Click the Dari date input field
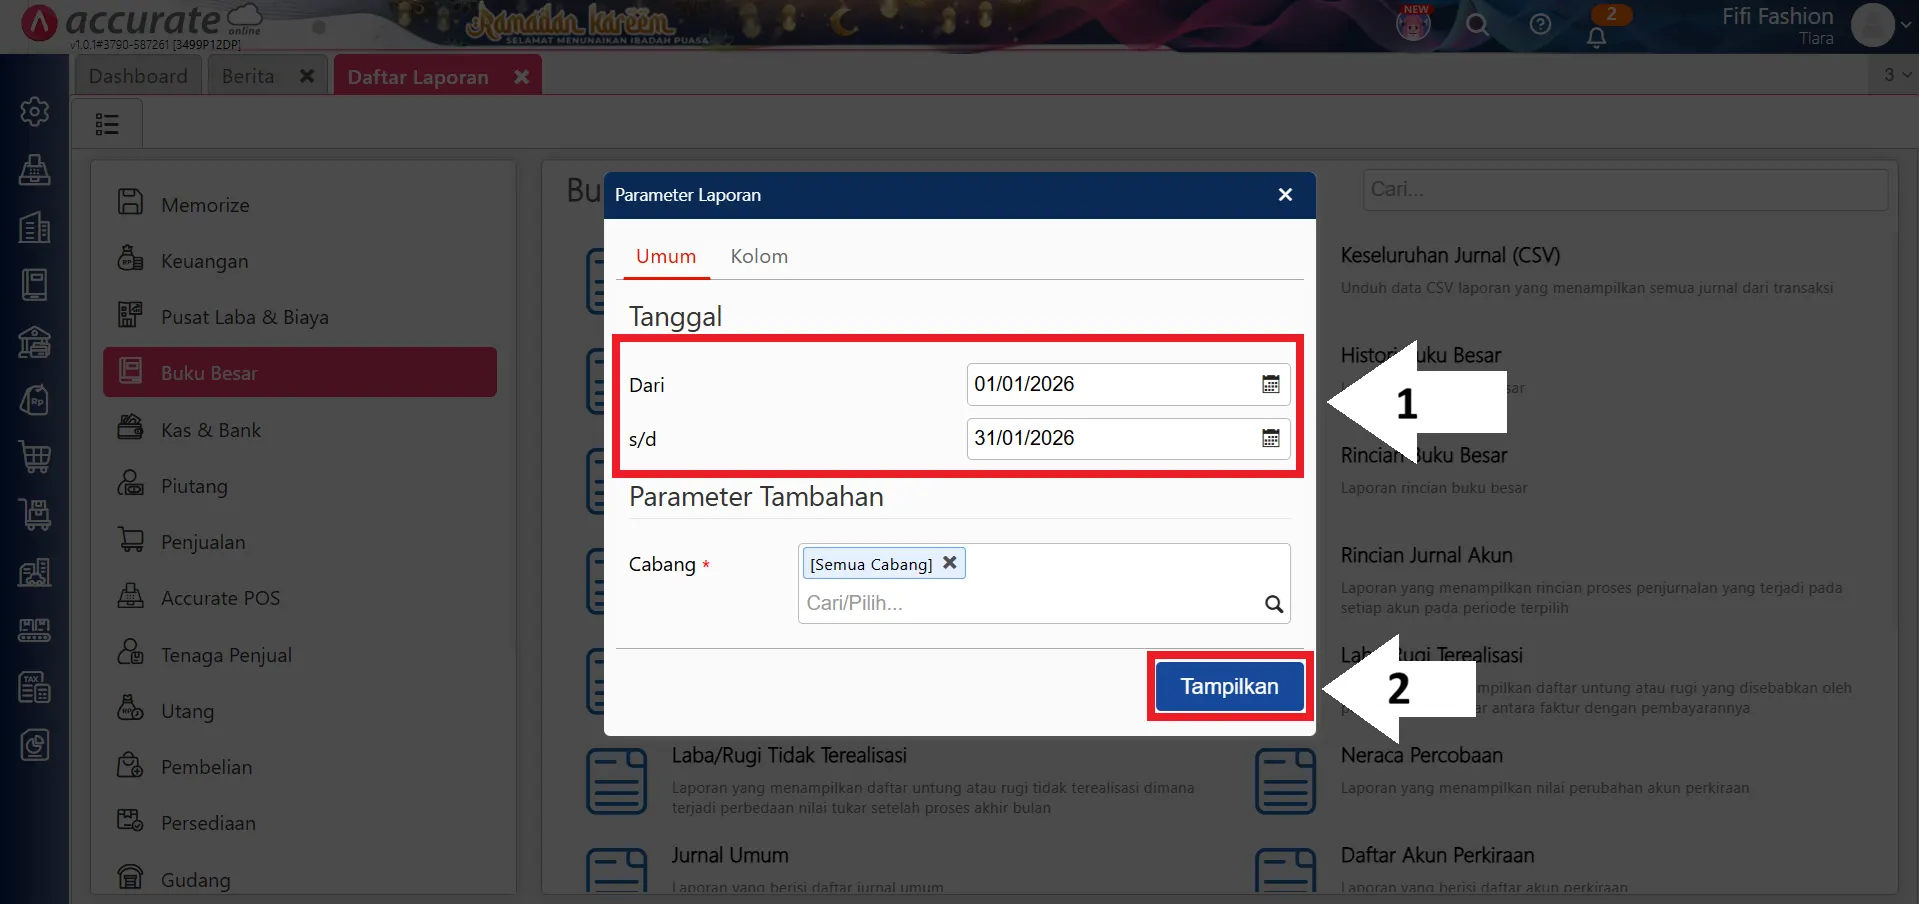The image size is (1919, 904). (1110, 385)
